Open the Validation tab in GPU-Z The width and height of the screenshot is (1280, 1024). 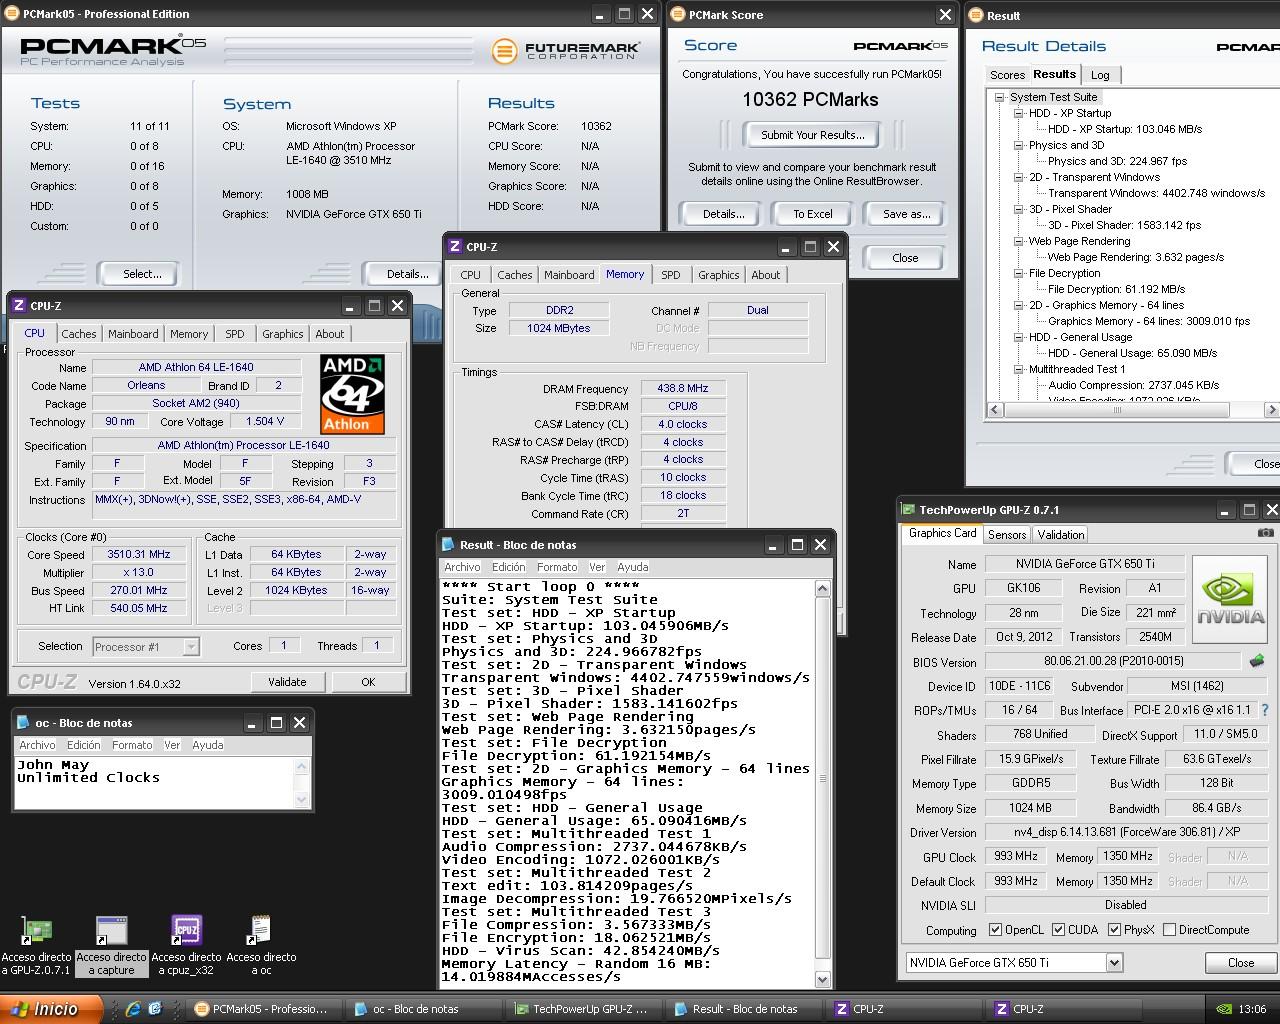1061,535
